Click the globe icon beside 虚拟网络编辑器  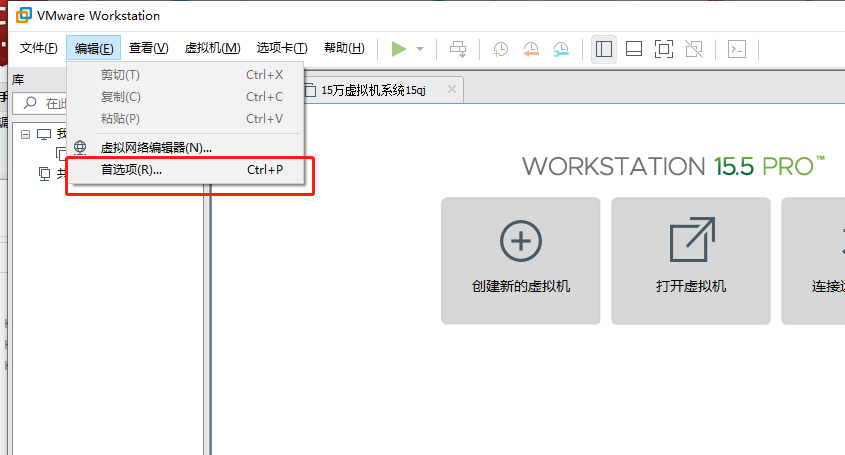pyautogui.click(x=80, y=147)
